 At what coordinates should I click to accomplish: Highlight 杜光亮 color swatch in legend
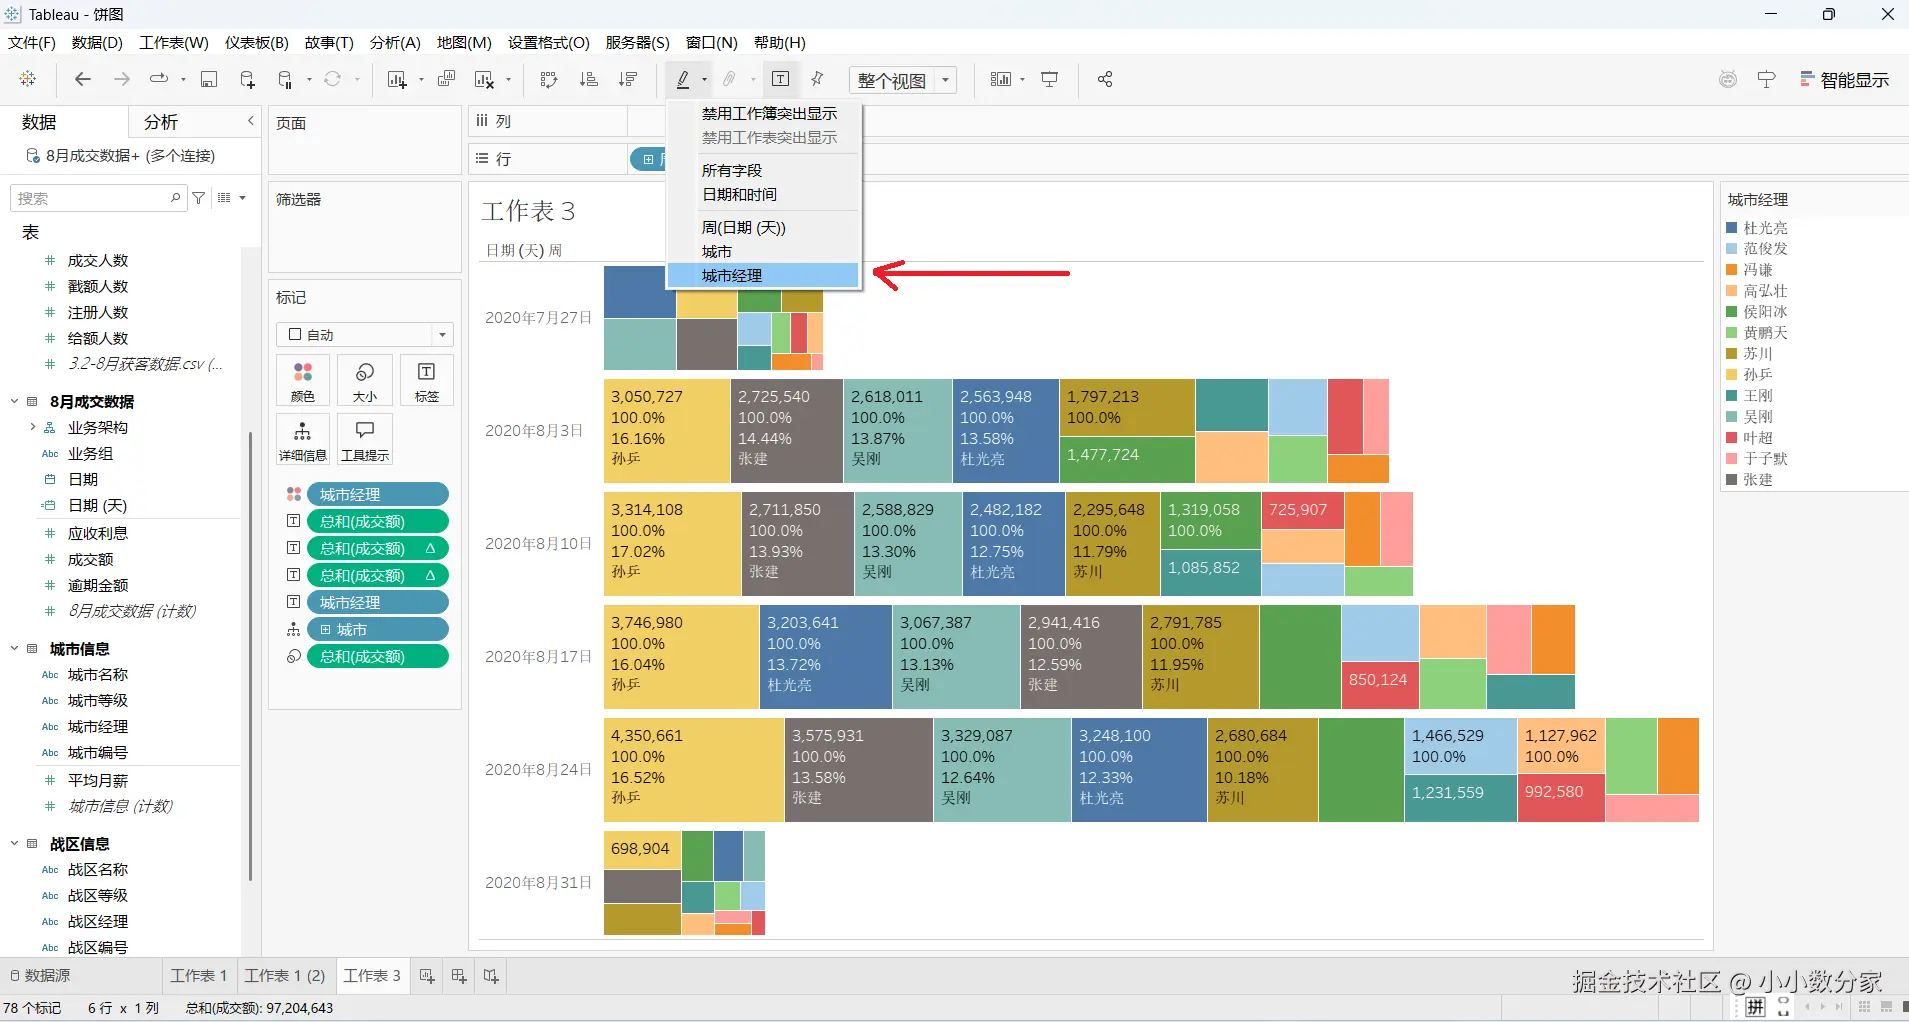1732,228
